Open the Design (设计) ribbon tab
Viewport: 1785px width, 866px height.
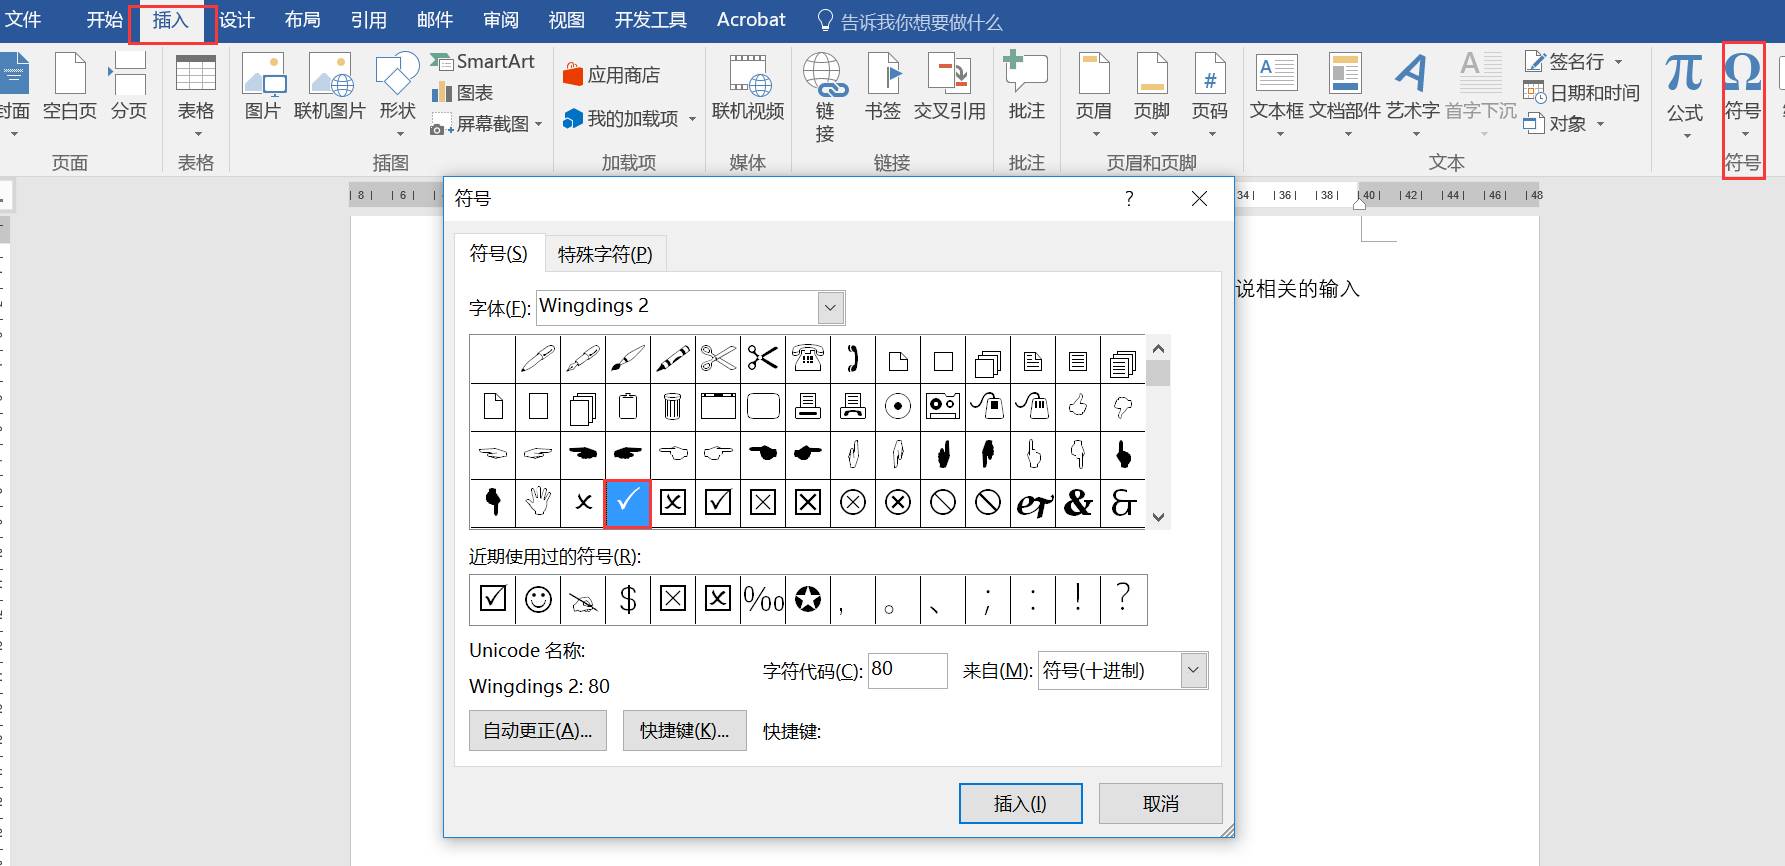click(x=237, y=20)
